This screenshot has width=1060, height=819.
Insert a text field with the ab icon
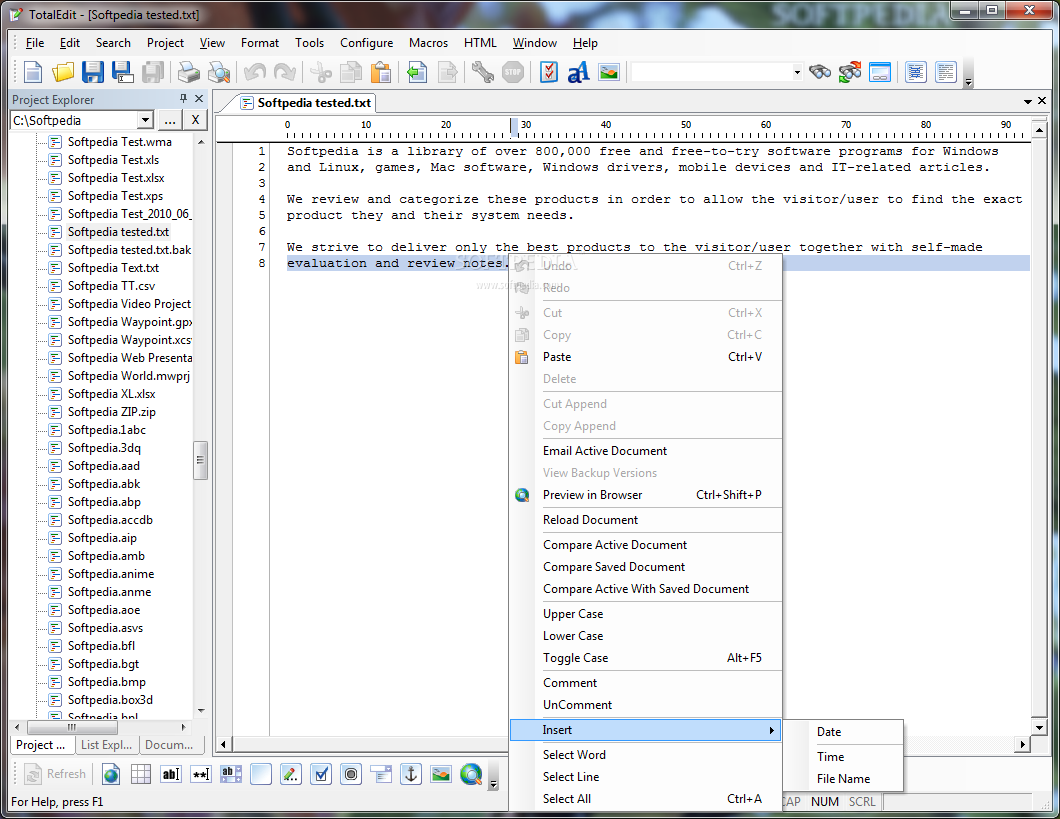tap(171, 774)
